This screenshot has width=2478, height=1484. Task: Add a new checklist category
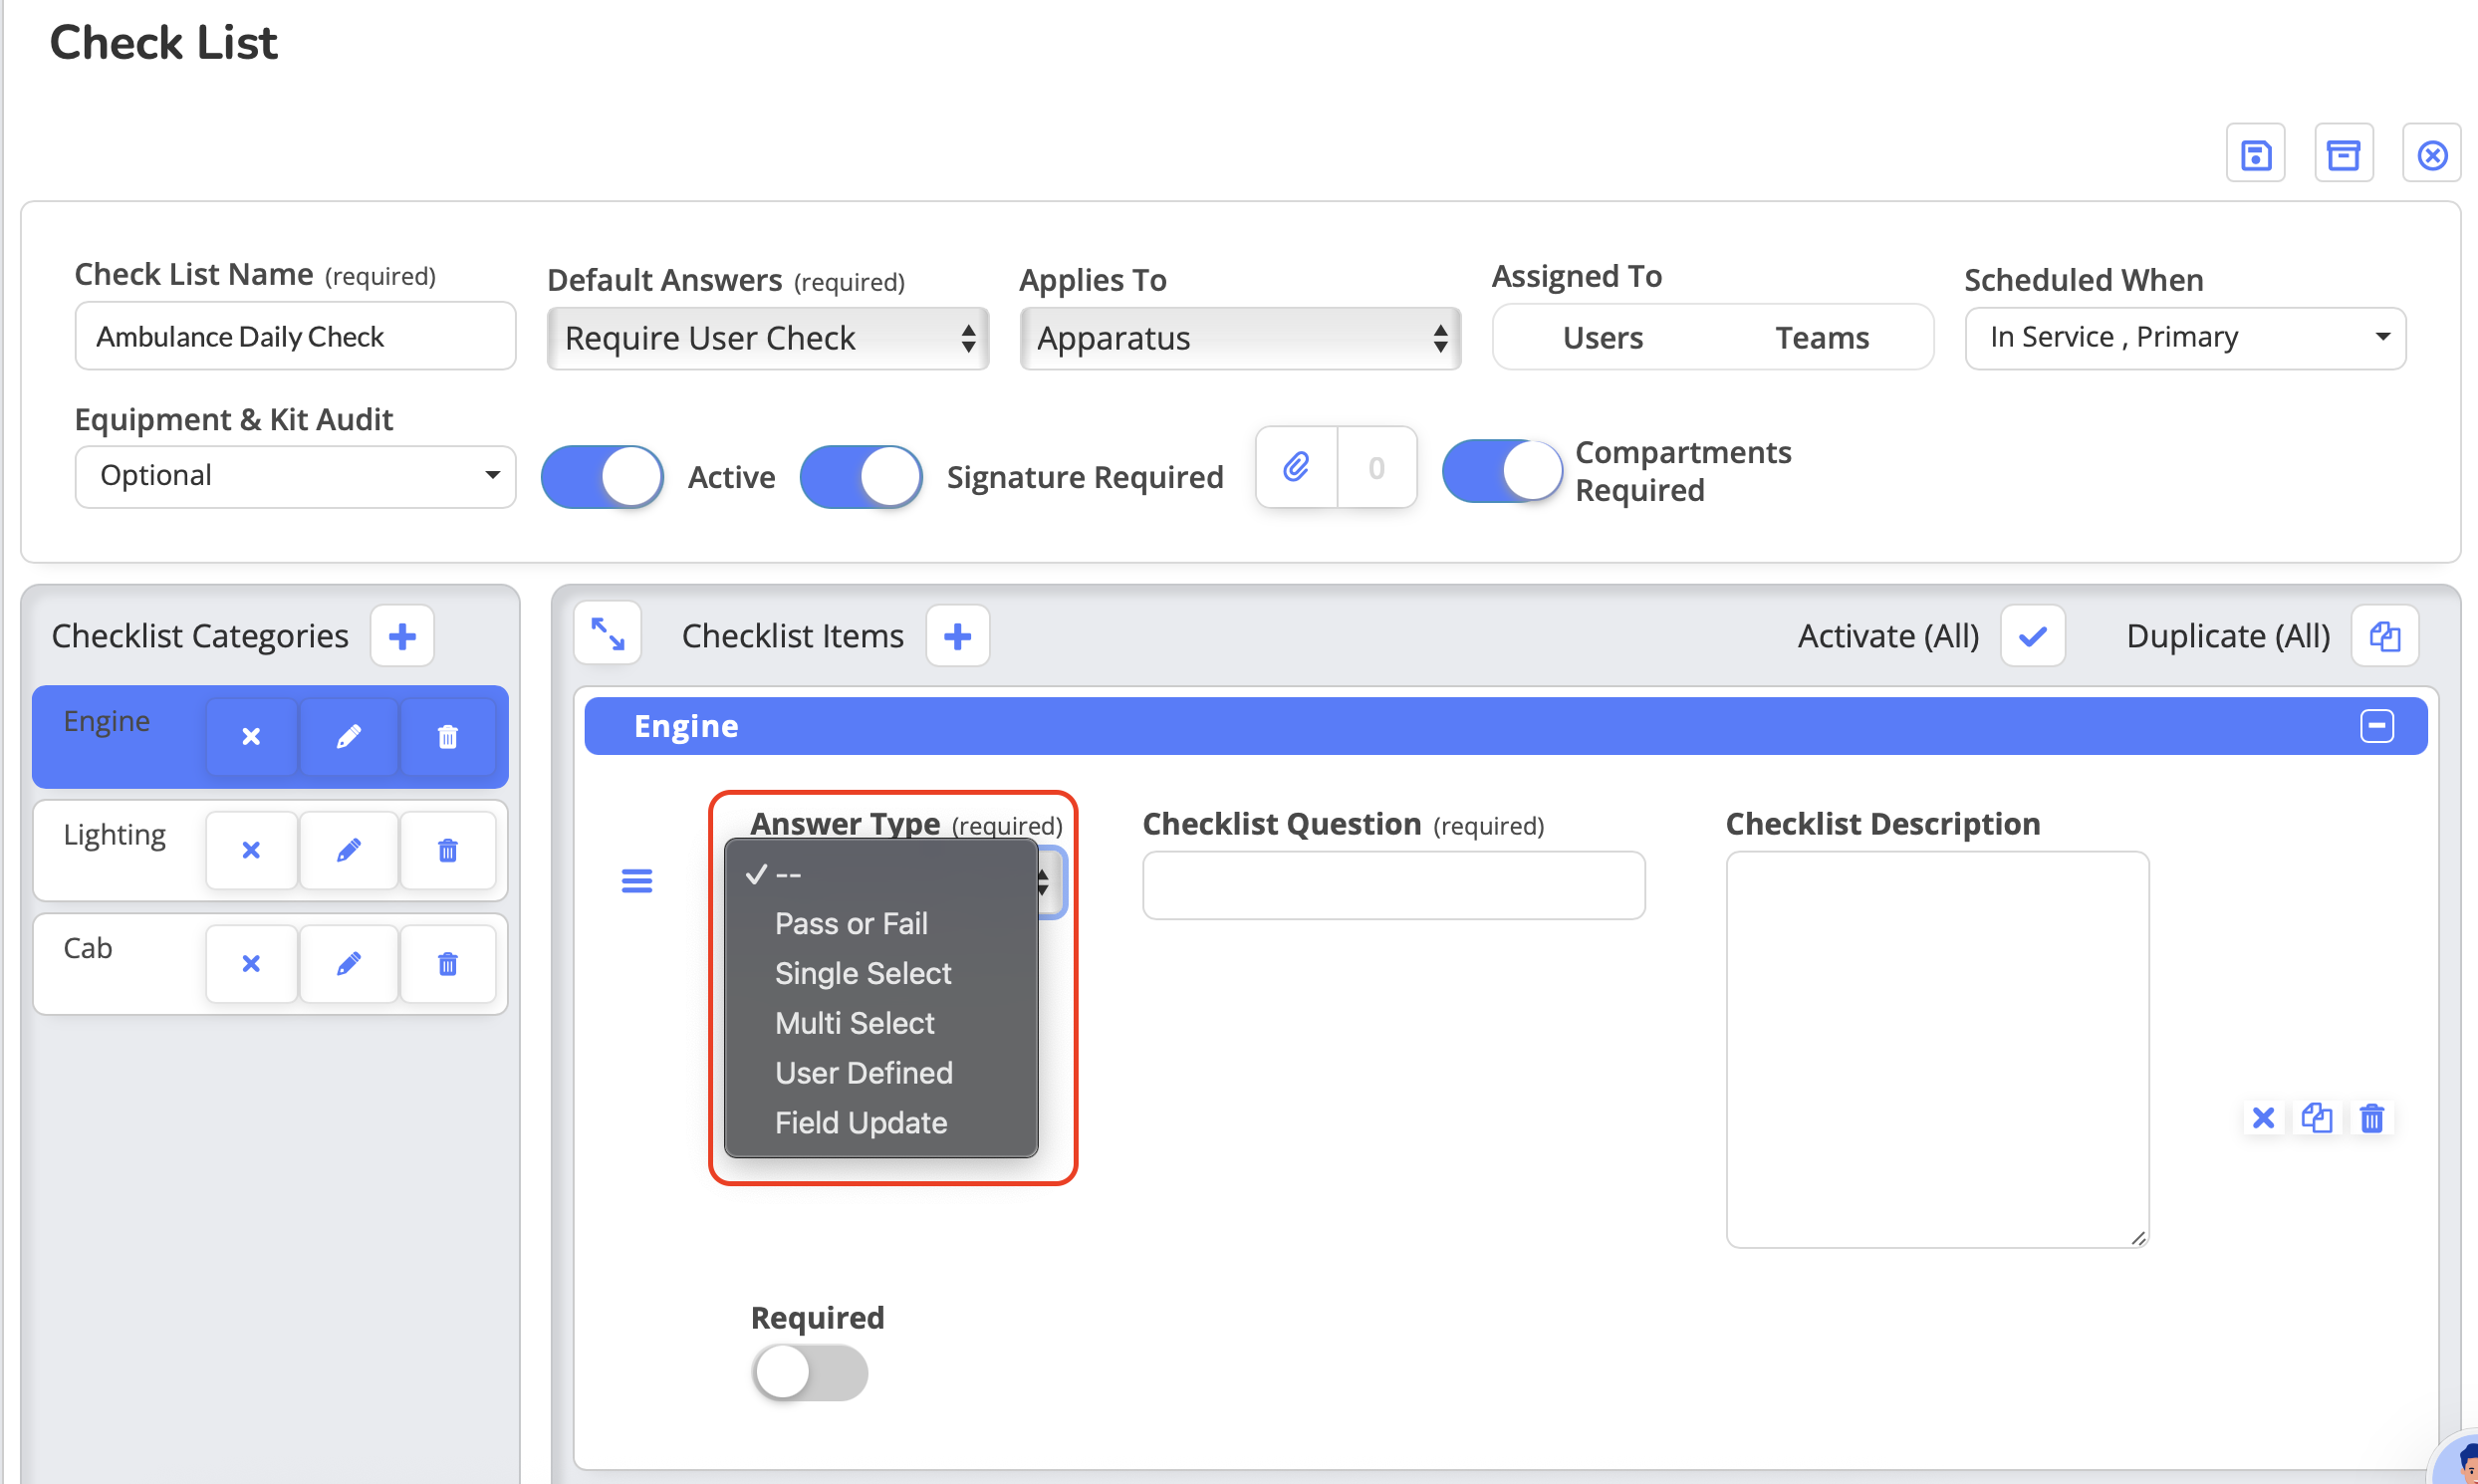tap(402, 636)
